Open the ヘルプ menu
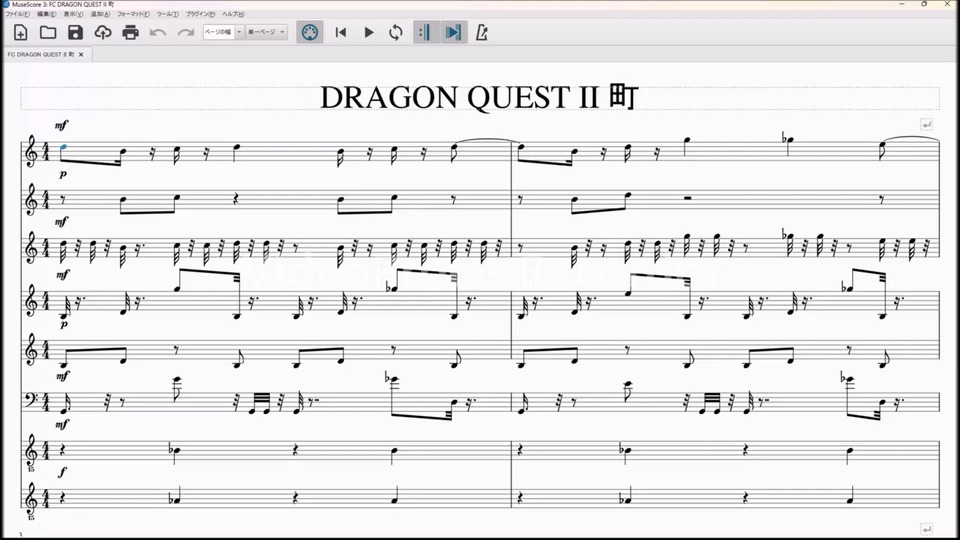 click(233, 14)
